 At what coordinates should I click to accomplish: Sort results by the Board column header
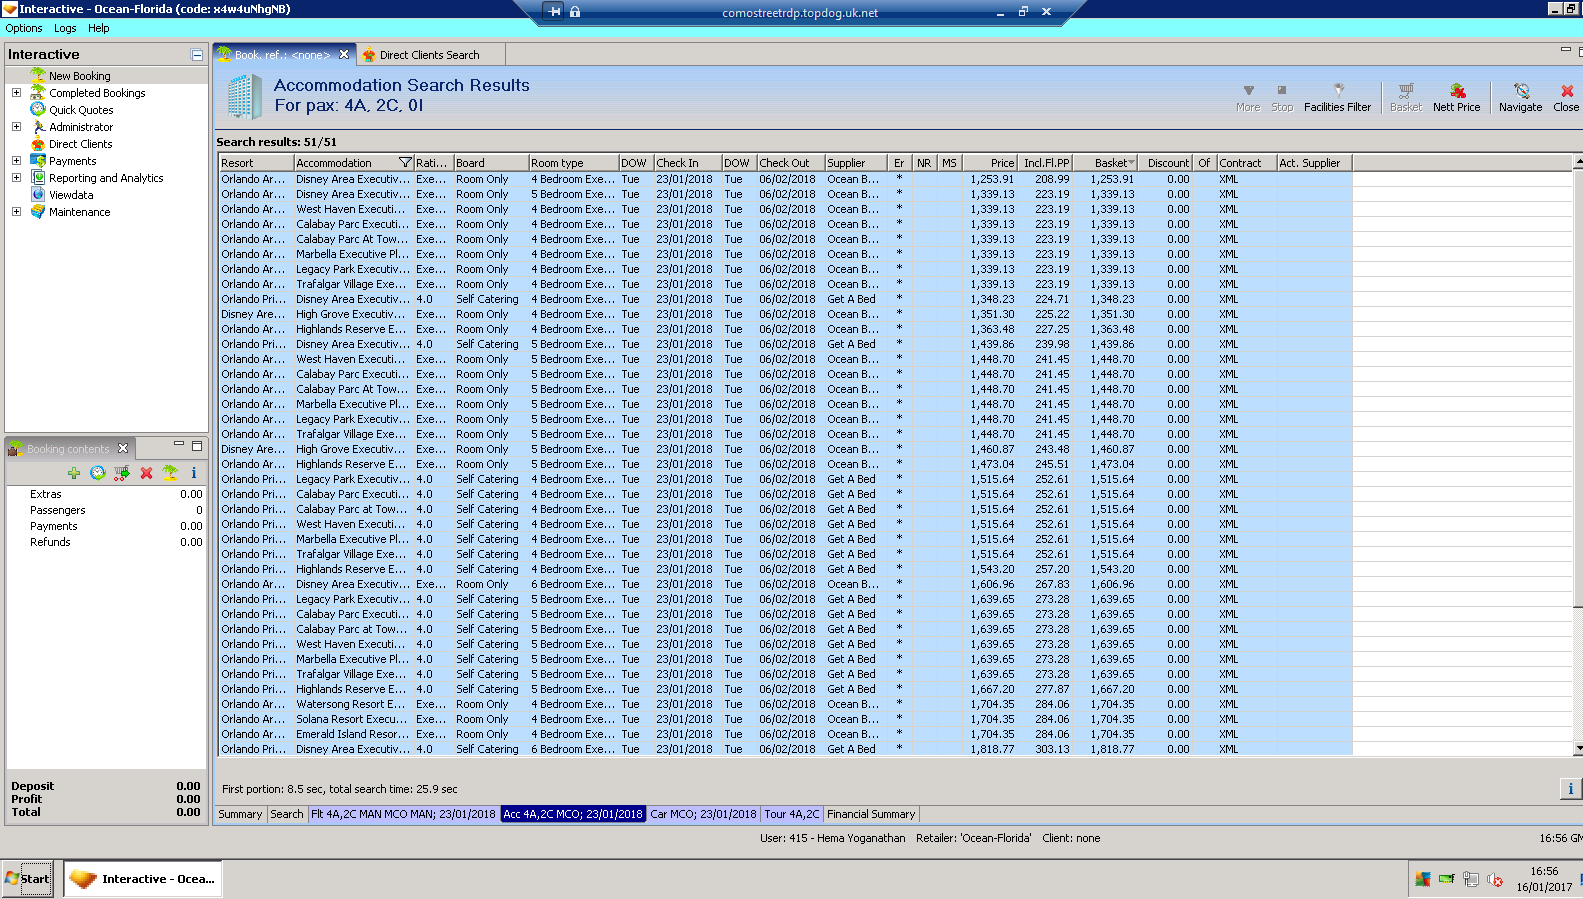pos(491,163)
